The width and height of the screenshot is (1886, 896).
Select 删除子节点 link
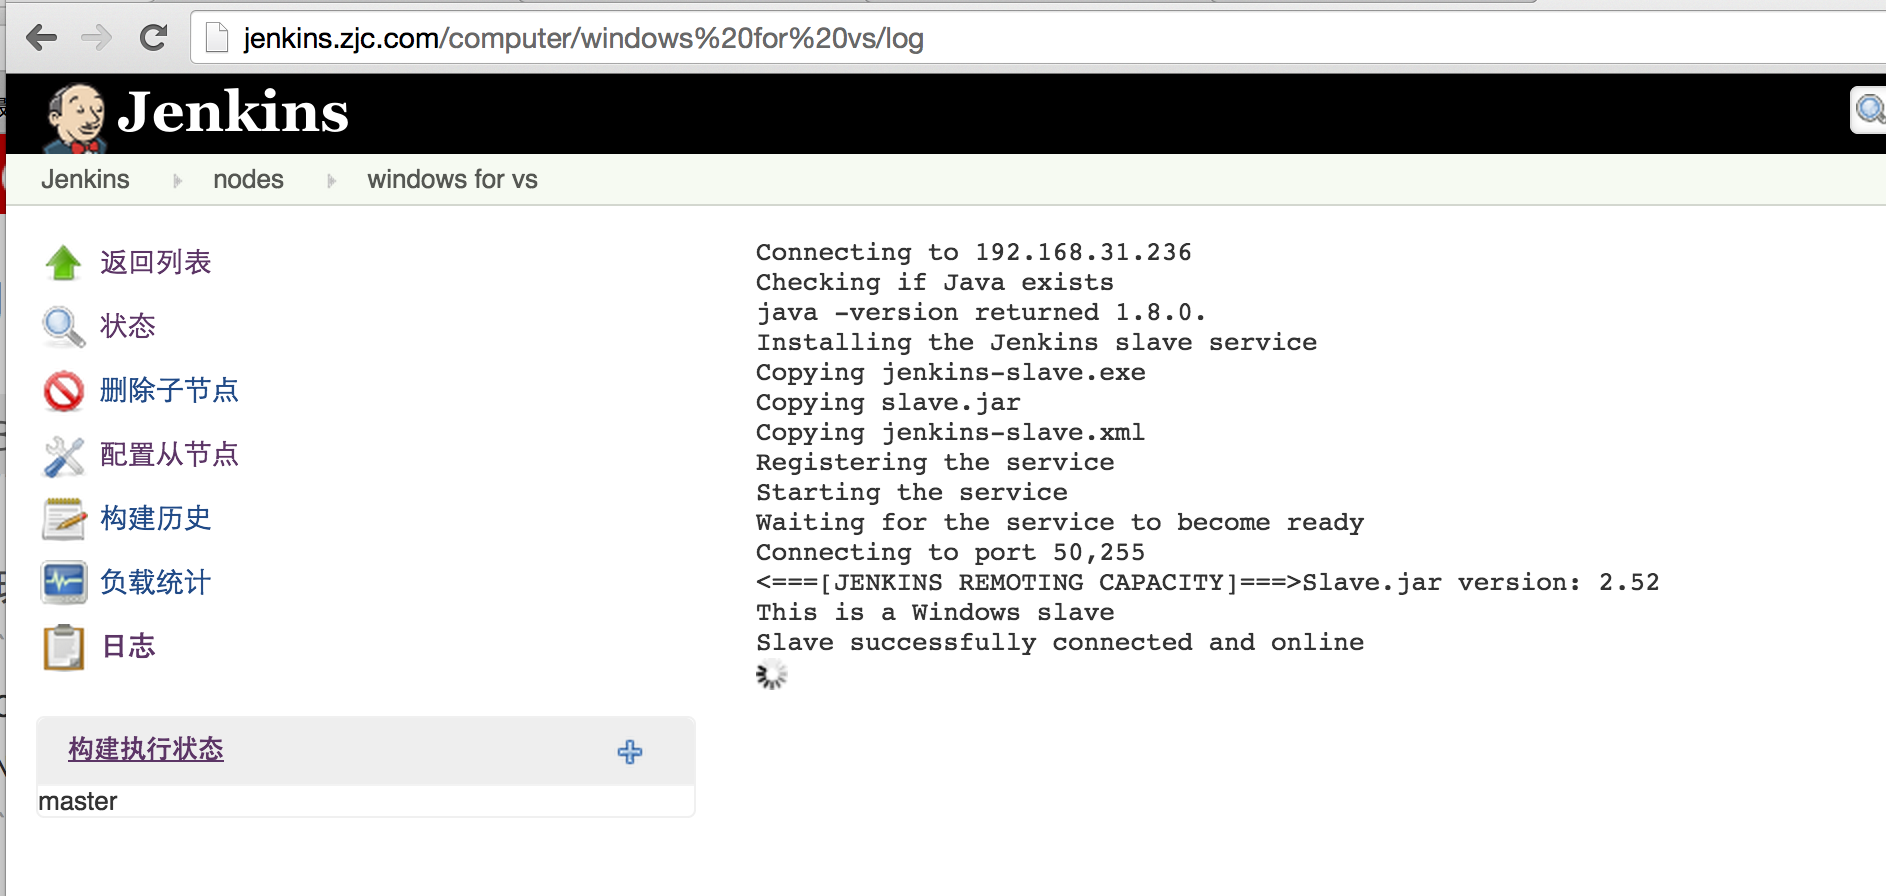point(169,390)
